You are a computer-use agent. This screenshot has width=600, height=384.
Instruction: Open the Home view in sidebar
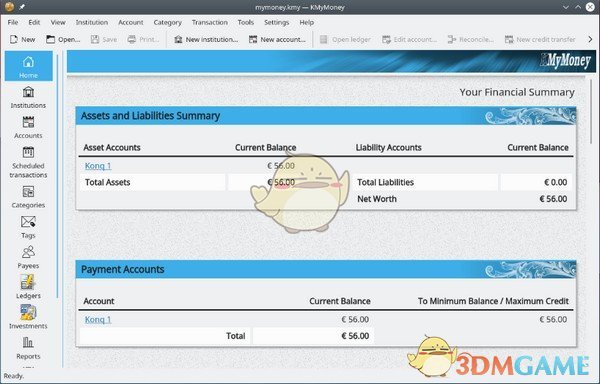(x=29, y=66)
